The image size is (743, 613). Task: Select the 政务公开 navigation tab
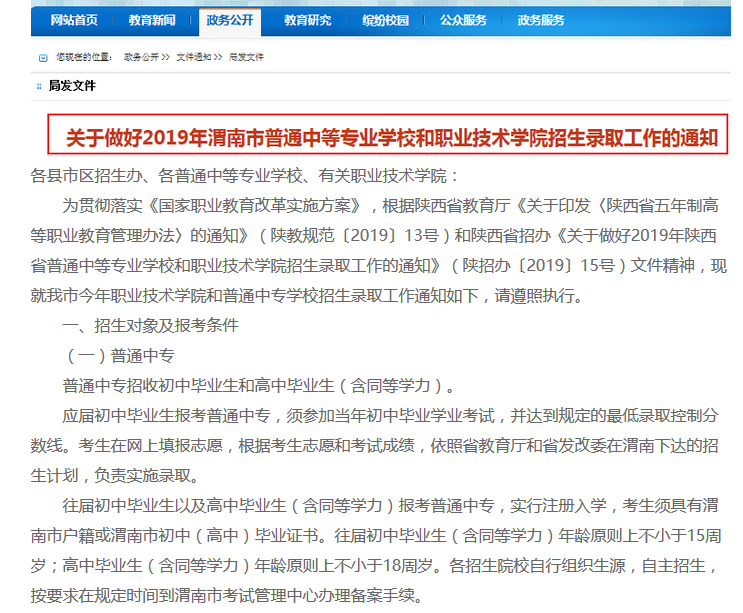coord(230,20)
